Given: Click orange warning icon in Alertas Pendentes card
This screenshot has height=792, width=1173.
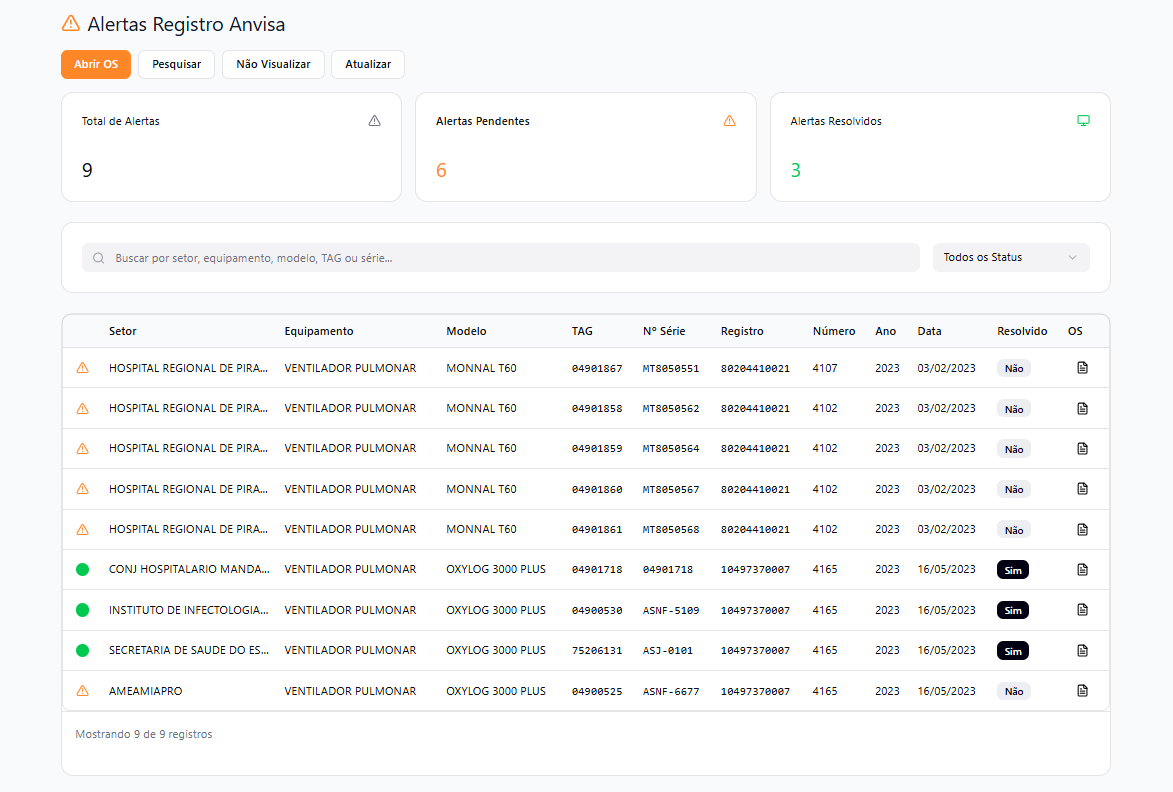Looking at the screenshot, I should pyautogui.click(x=729, y=121).
